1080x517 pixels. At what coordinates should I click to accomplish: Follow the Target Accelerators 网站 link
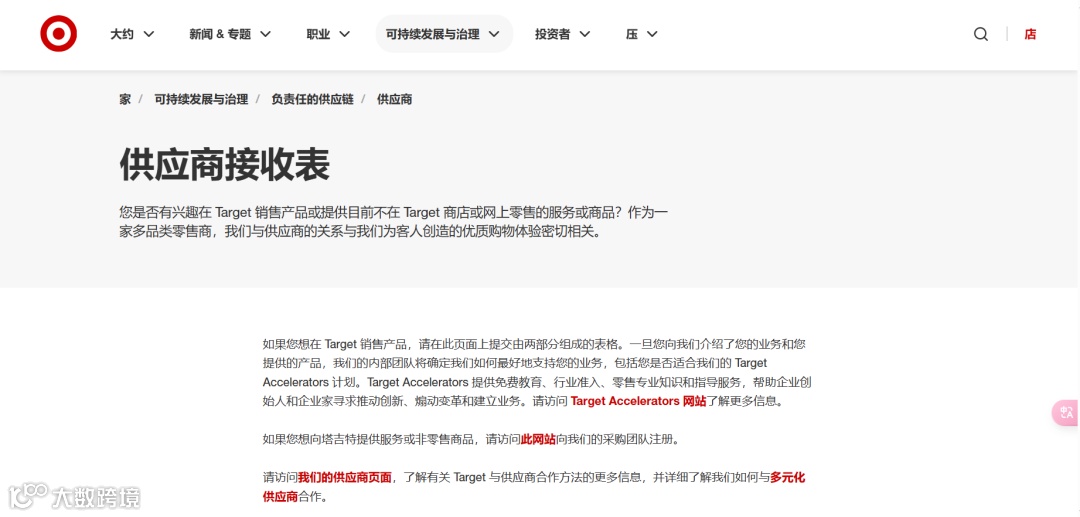(638, 401)
